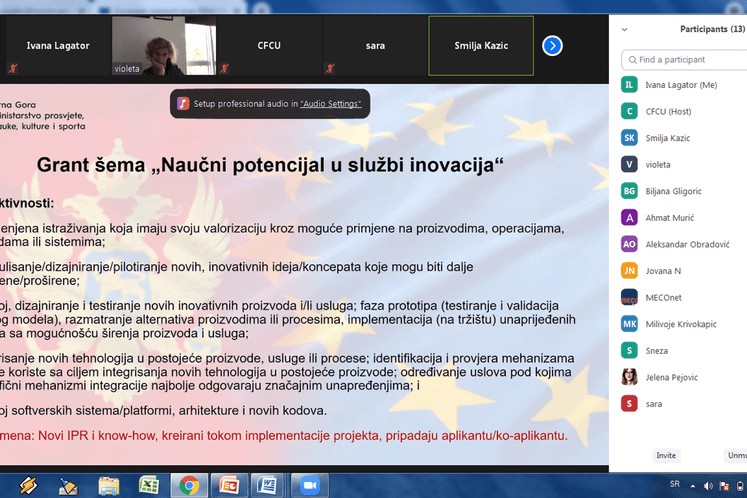Select participant name Jelena Pejovic
The image size is (747, 498).
pos(672,377)
